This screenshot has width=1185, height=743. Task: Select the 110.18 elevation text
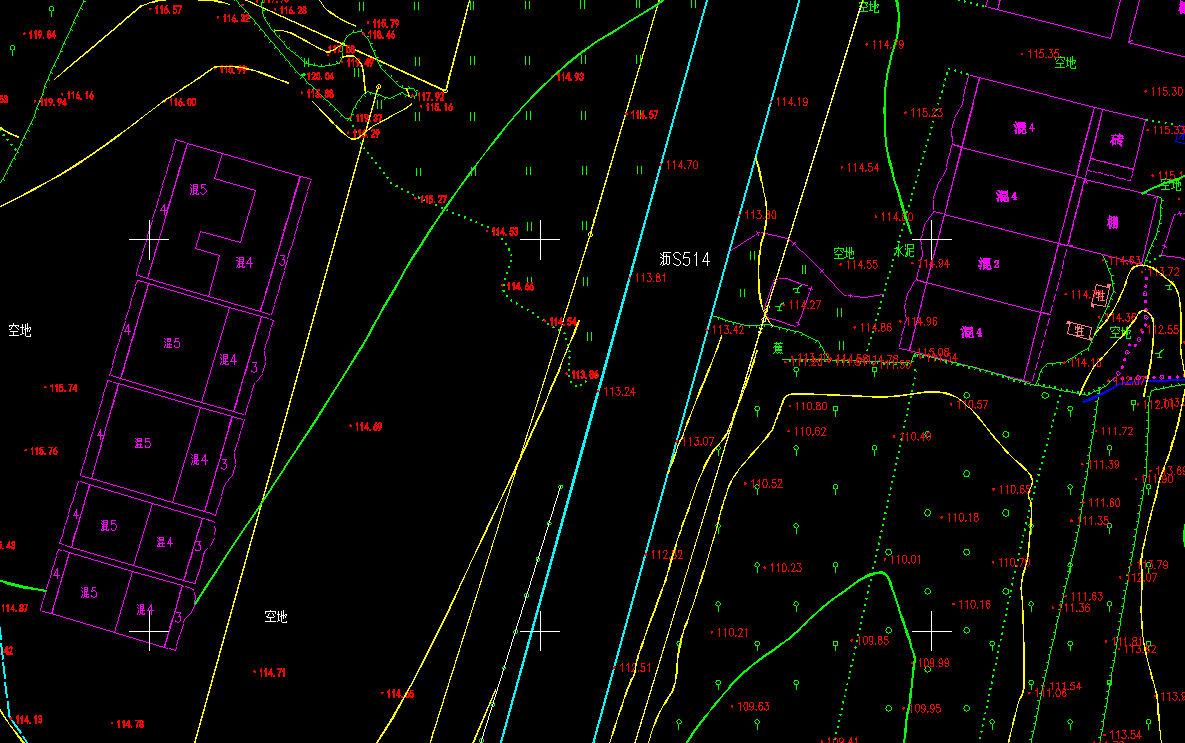coord(962,518)
